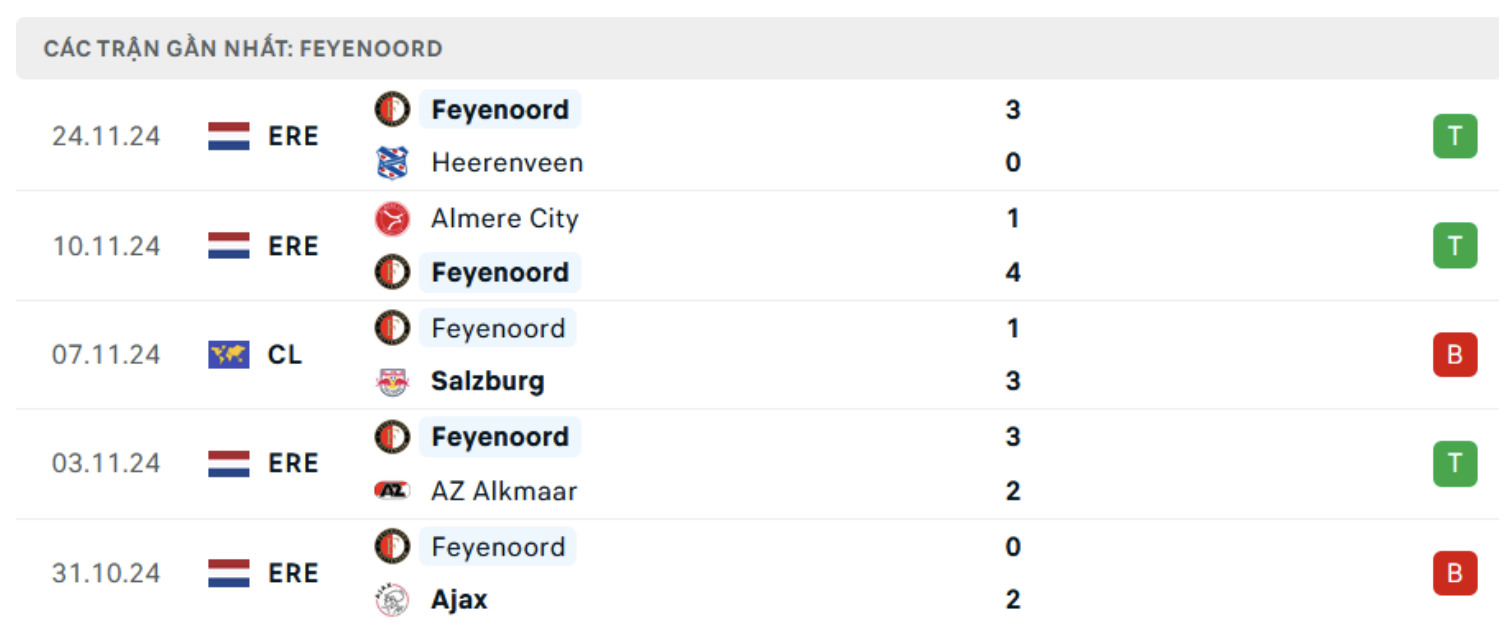
Task: Click the red B badge for Ajax match
Action: click(x=1454, y=573)
